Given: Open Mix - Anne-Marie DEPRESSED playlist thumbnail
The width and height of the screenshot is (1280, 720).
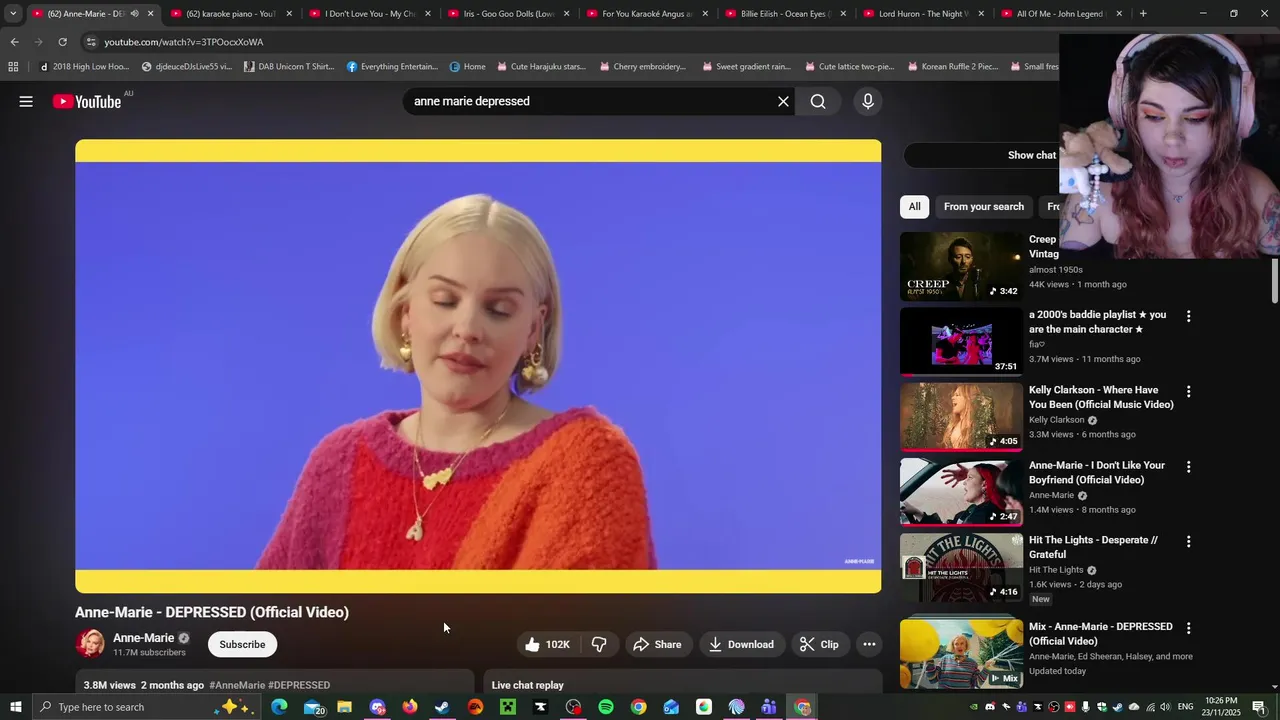Looking at the screenshot, I should pyautogui.click(x=961, y=653).
